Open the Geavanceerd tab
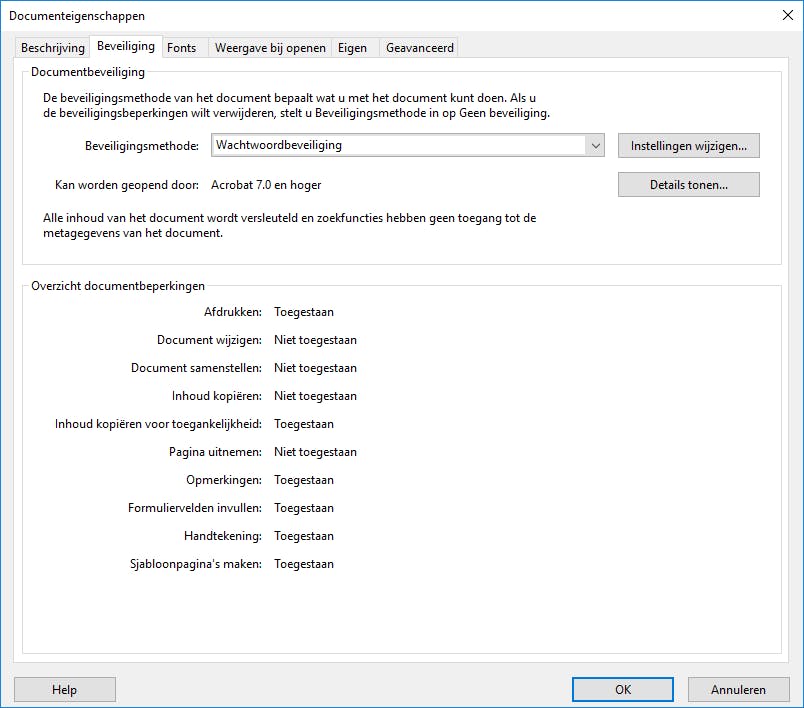The image size is (804, 708). pyautogui.click(x=418, y=47)
